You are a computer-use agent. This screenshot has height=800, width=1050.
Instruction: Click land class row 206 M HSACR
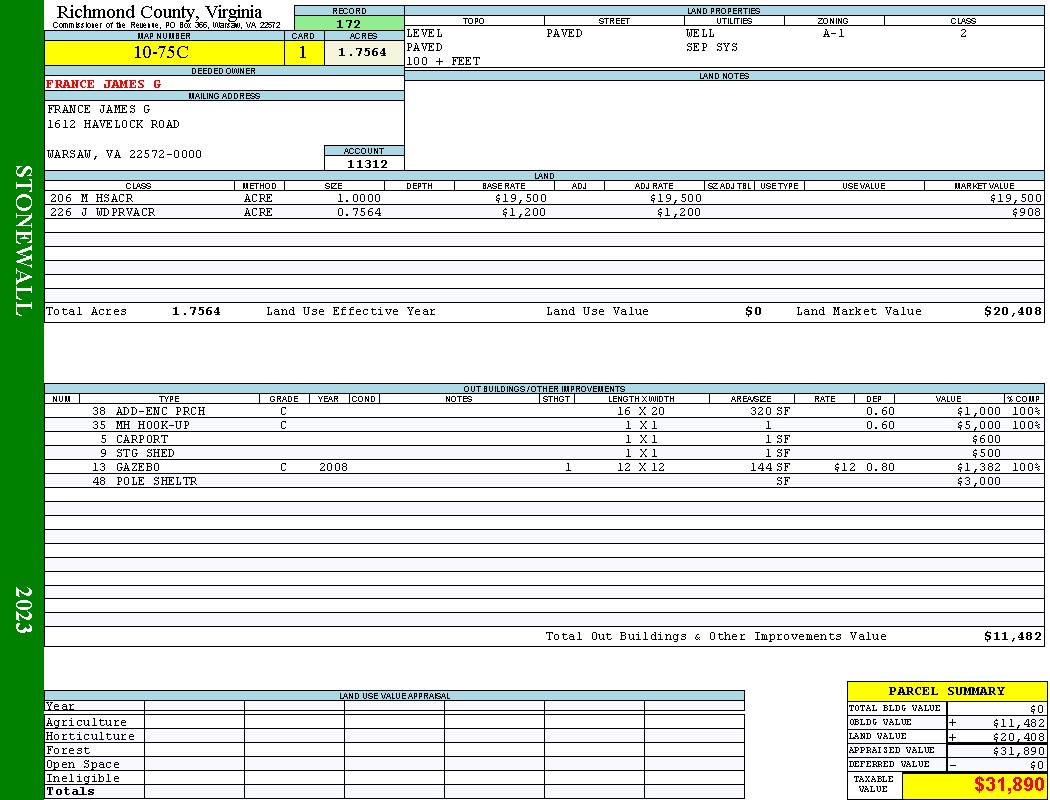544,198
